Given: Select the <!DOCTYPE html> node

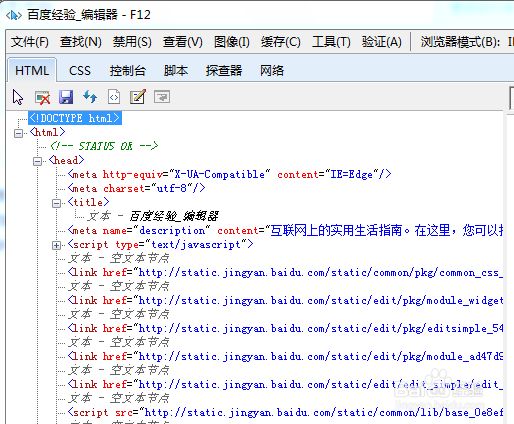Looking at the screenshot, I should tap(75, 118).
